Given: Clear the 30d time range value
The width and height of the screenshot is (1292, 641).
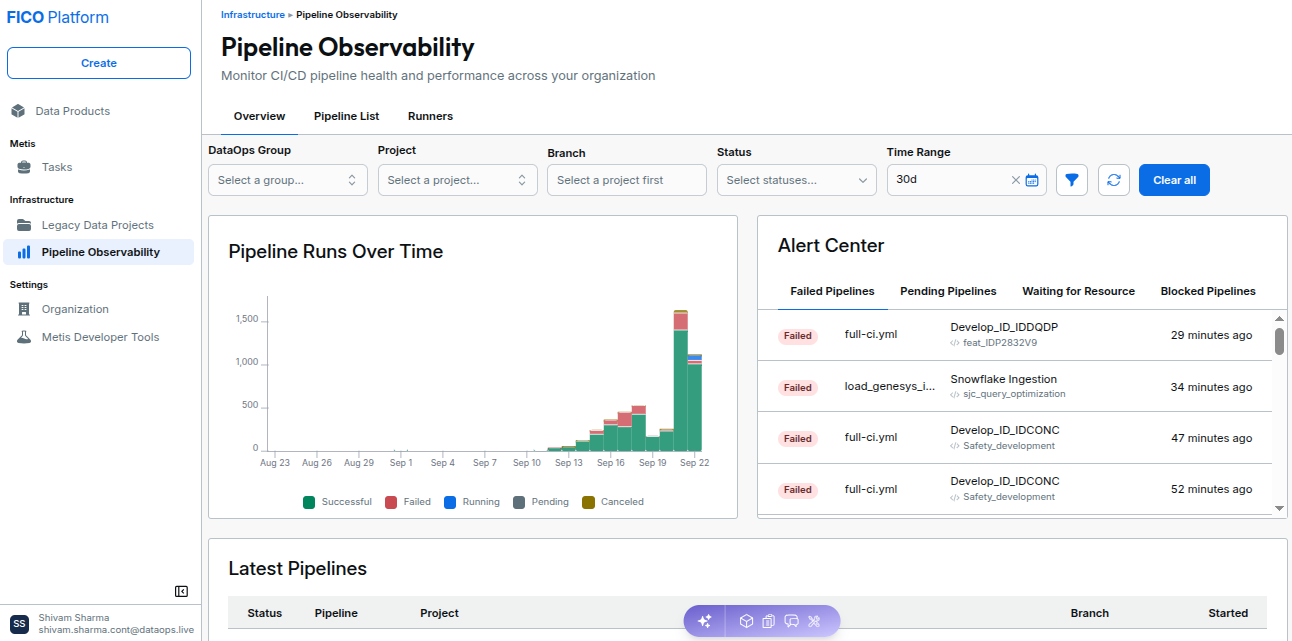Looking at the screenshot, I should click(1016, 180).
